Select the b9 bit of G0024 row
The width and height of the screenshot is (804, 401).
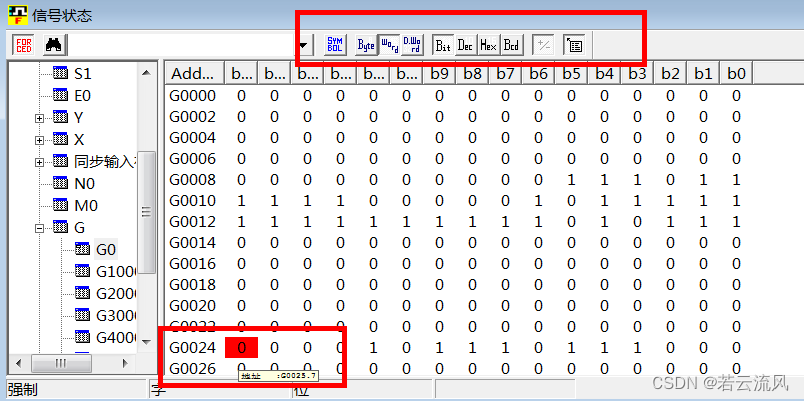(439, 348)
